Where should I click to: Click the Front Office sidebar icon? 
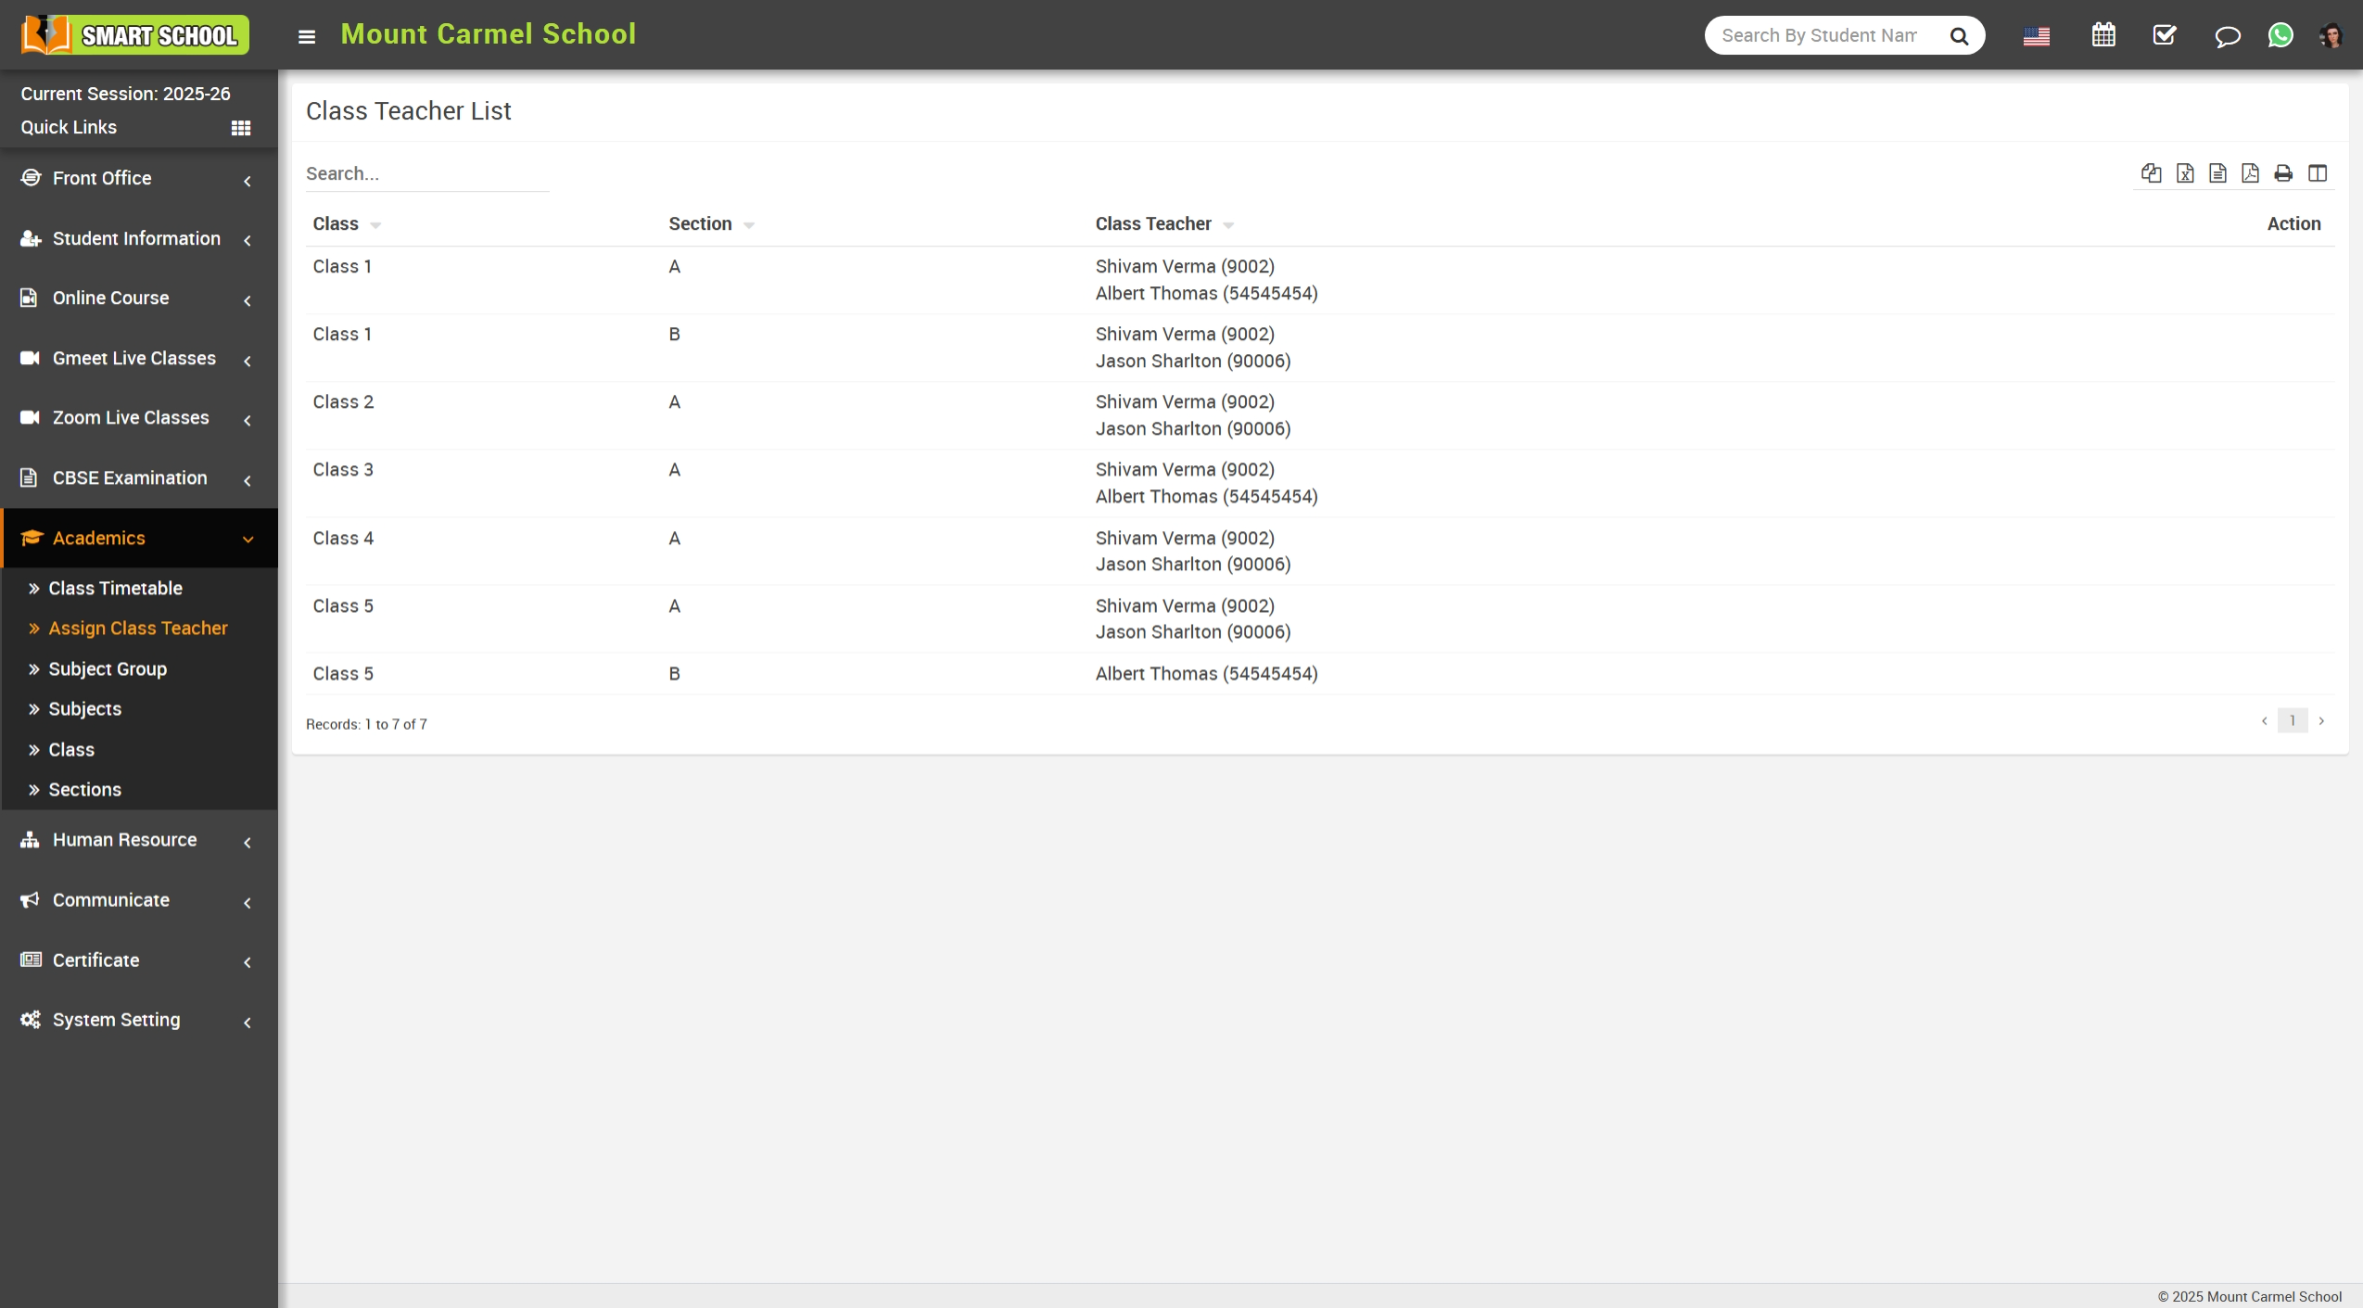click(x=31, y=177)
